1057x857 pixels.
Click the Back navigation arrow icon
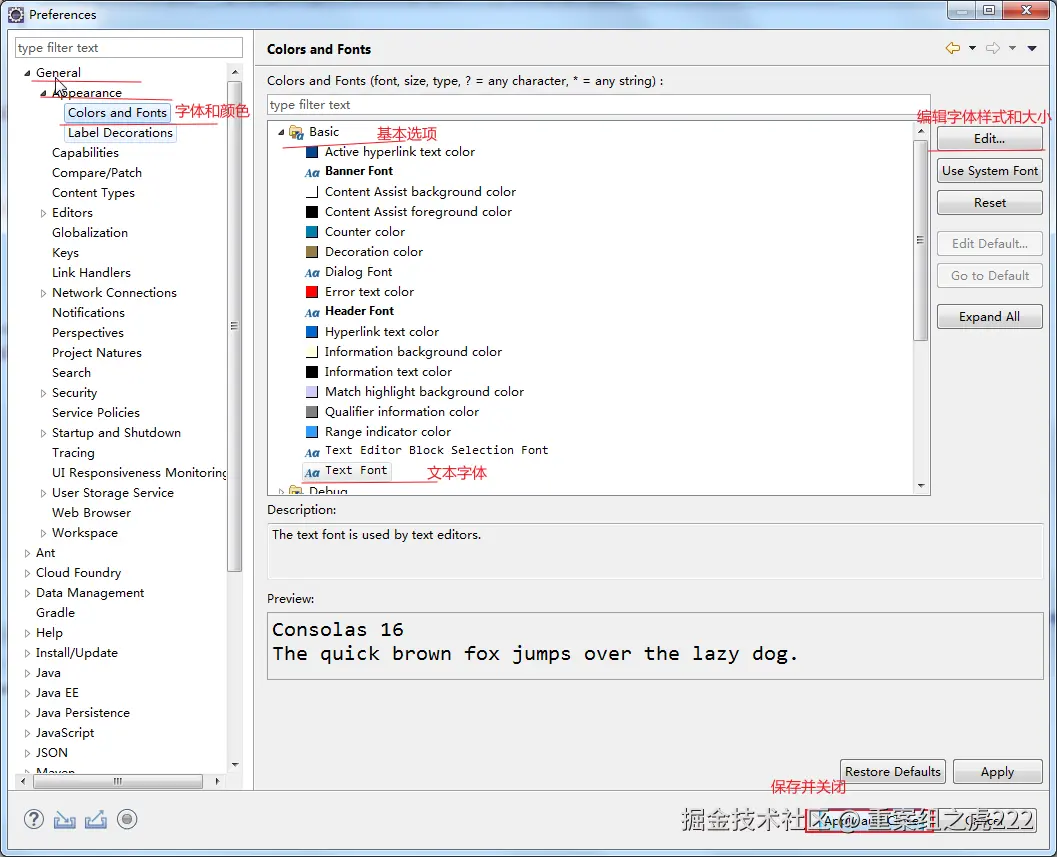point(953,48)
